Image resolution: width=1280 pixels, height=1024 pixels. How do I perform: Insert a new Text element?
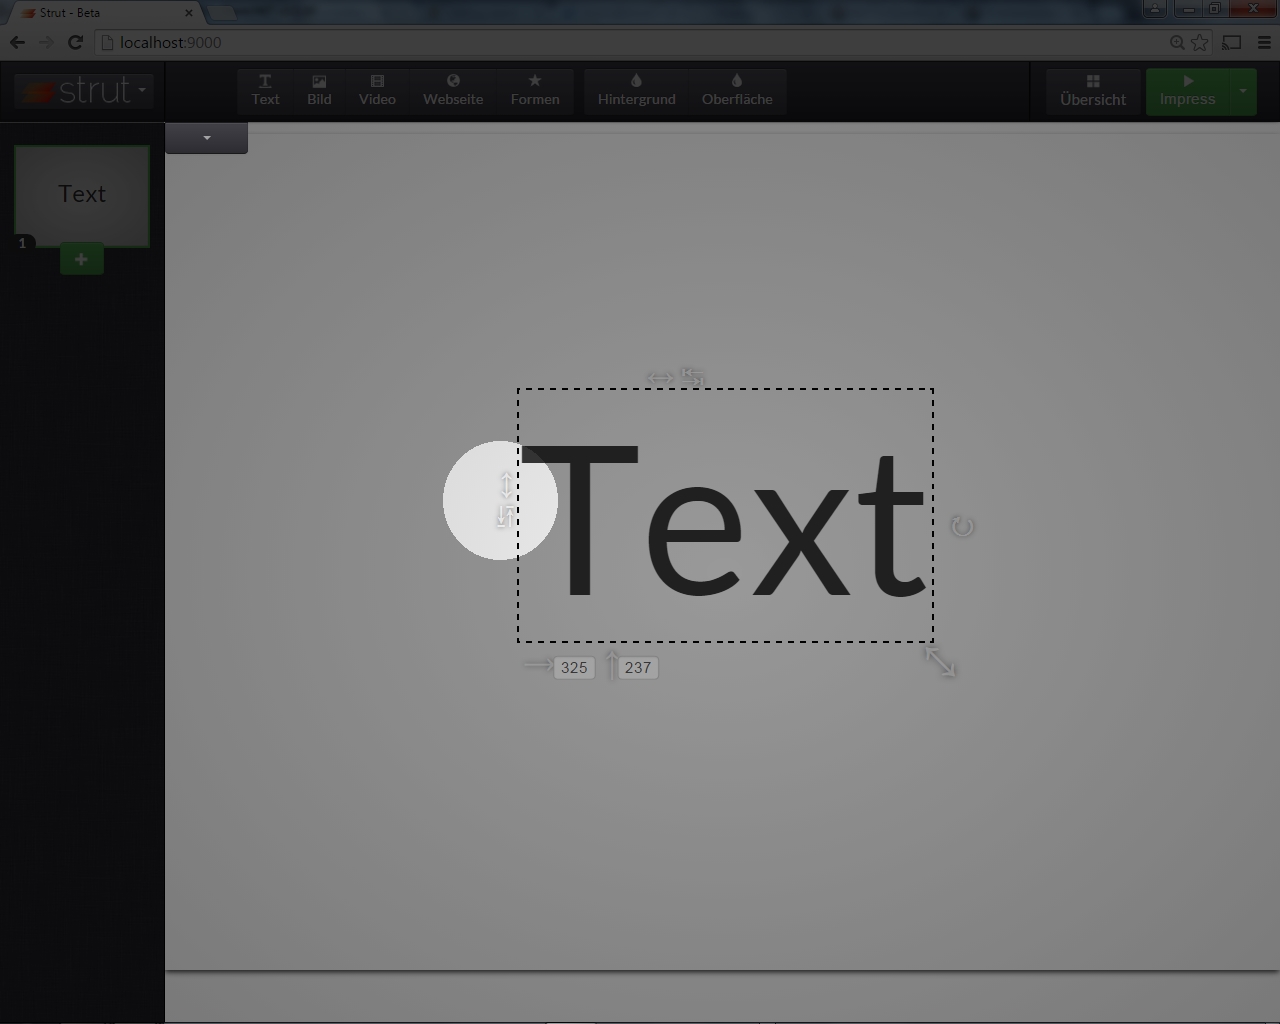coord(265,90)
